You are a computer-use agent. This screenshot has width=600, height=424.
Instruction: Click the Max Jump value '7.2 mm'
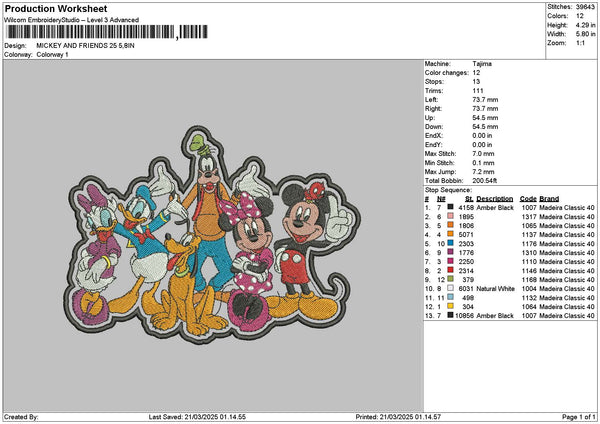(483, 171)
